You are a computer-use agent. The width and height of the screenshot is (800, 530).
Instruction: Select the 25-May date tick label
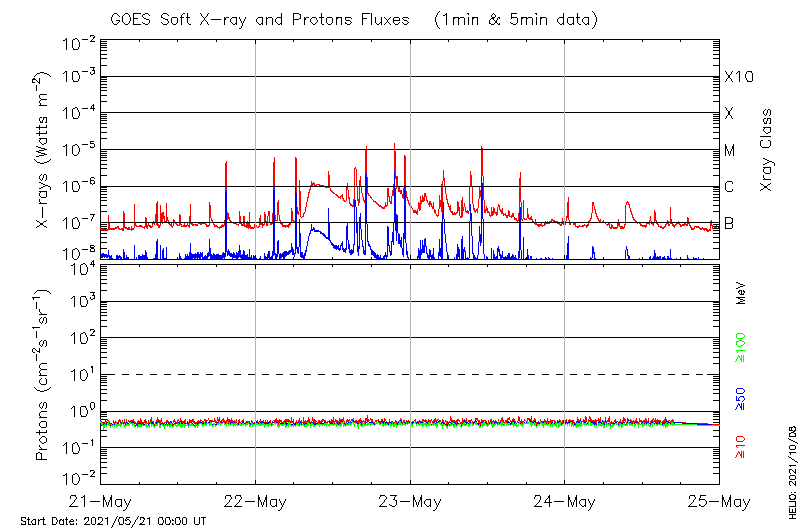tap(717, 501)
